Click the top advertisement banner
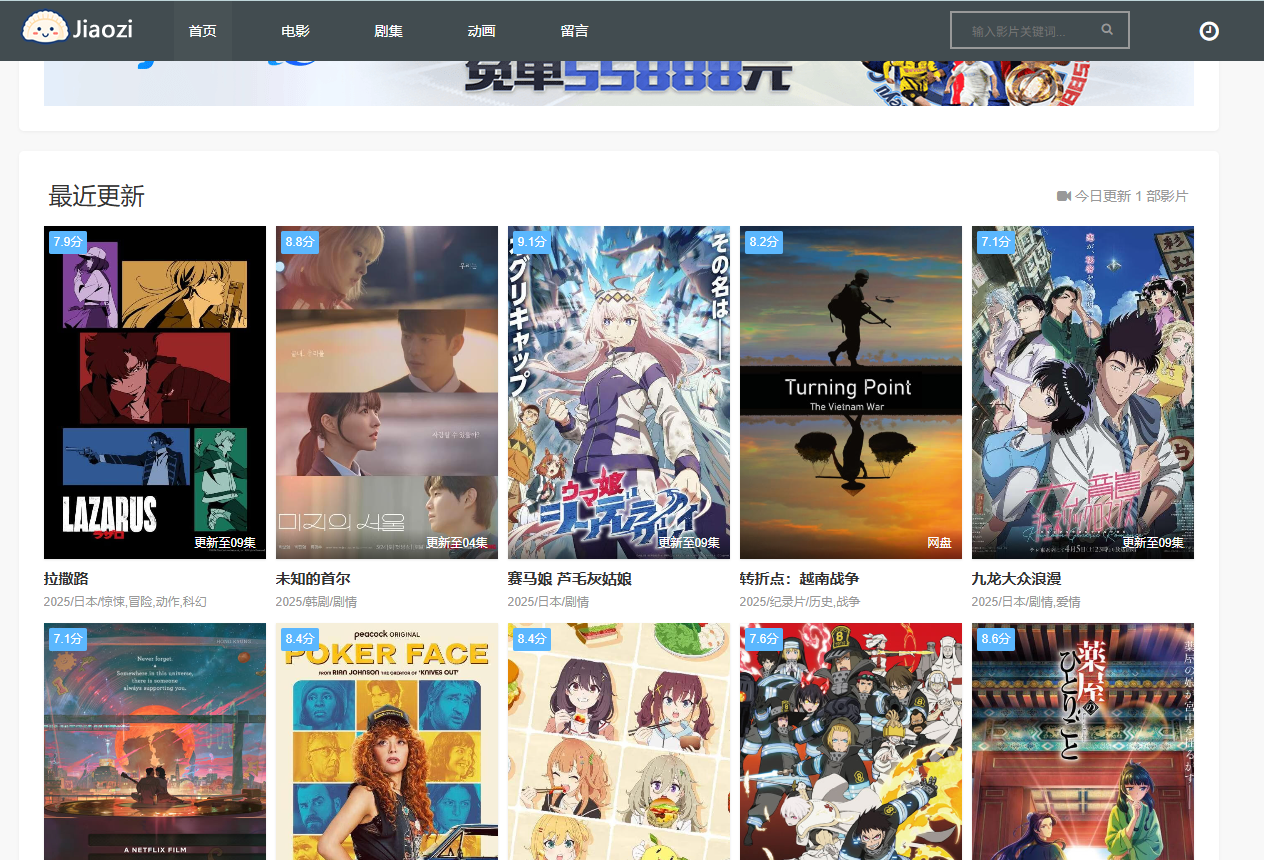Screen dimensions: 1264x860 (619, 83)
